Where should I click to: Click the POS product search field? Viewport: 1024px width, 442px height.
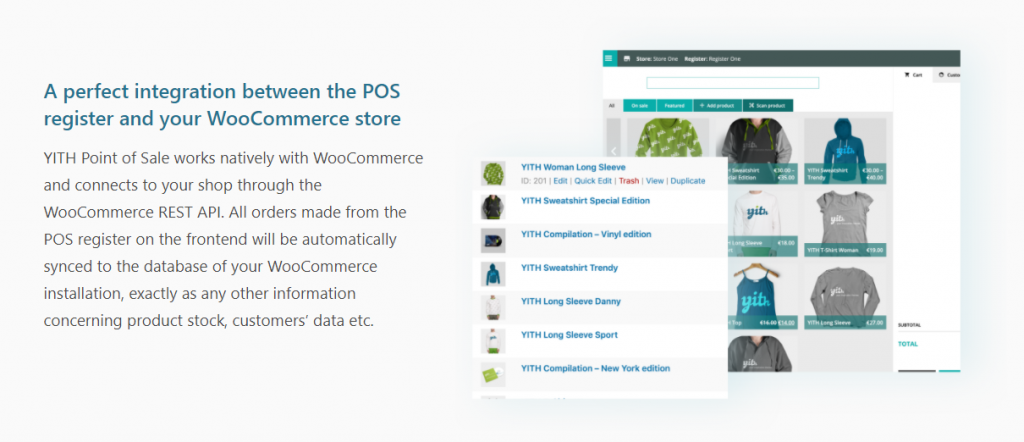[x=732, y=83]
